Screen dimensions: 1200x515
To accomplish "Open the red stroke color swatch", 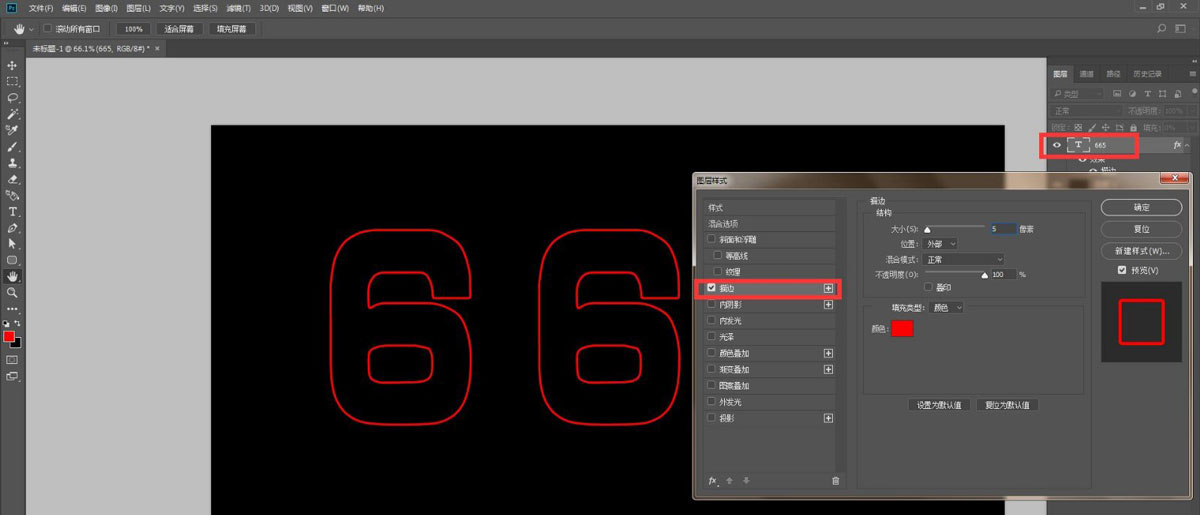I will tap(902, 328).
